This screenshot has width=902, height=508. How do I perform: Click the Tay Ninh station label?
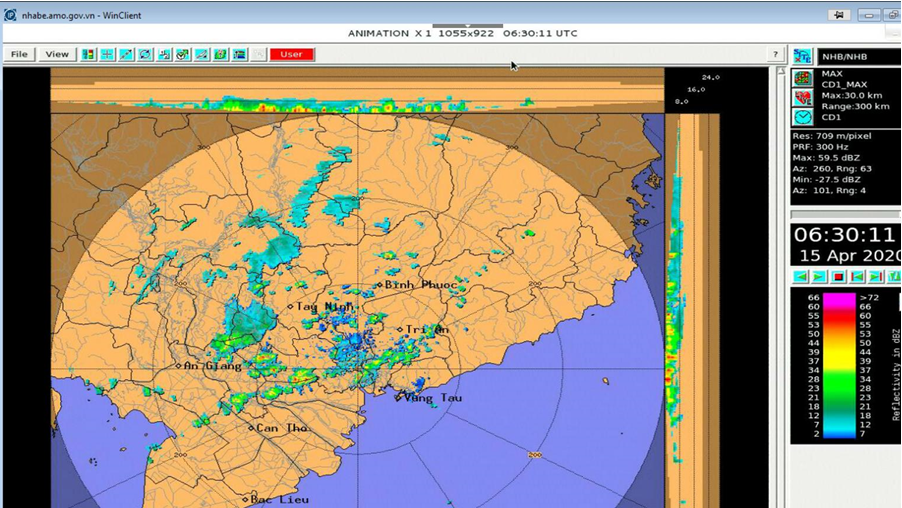tap(325, 307)
